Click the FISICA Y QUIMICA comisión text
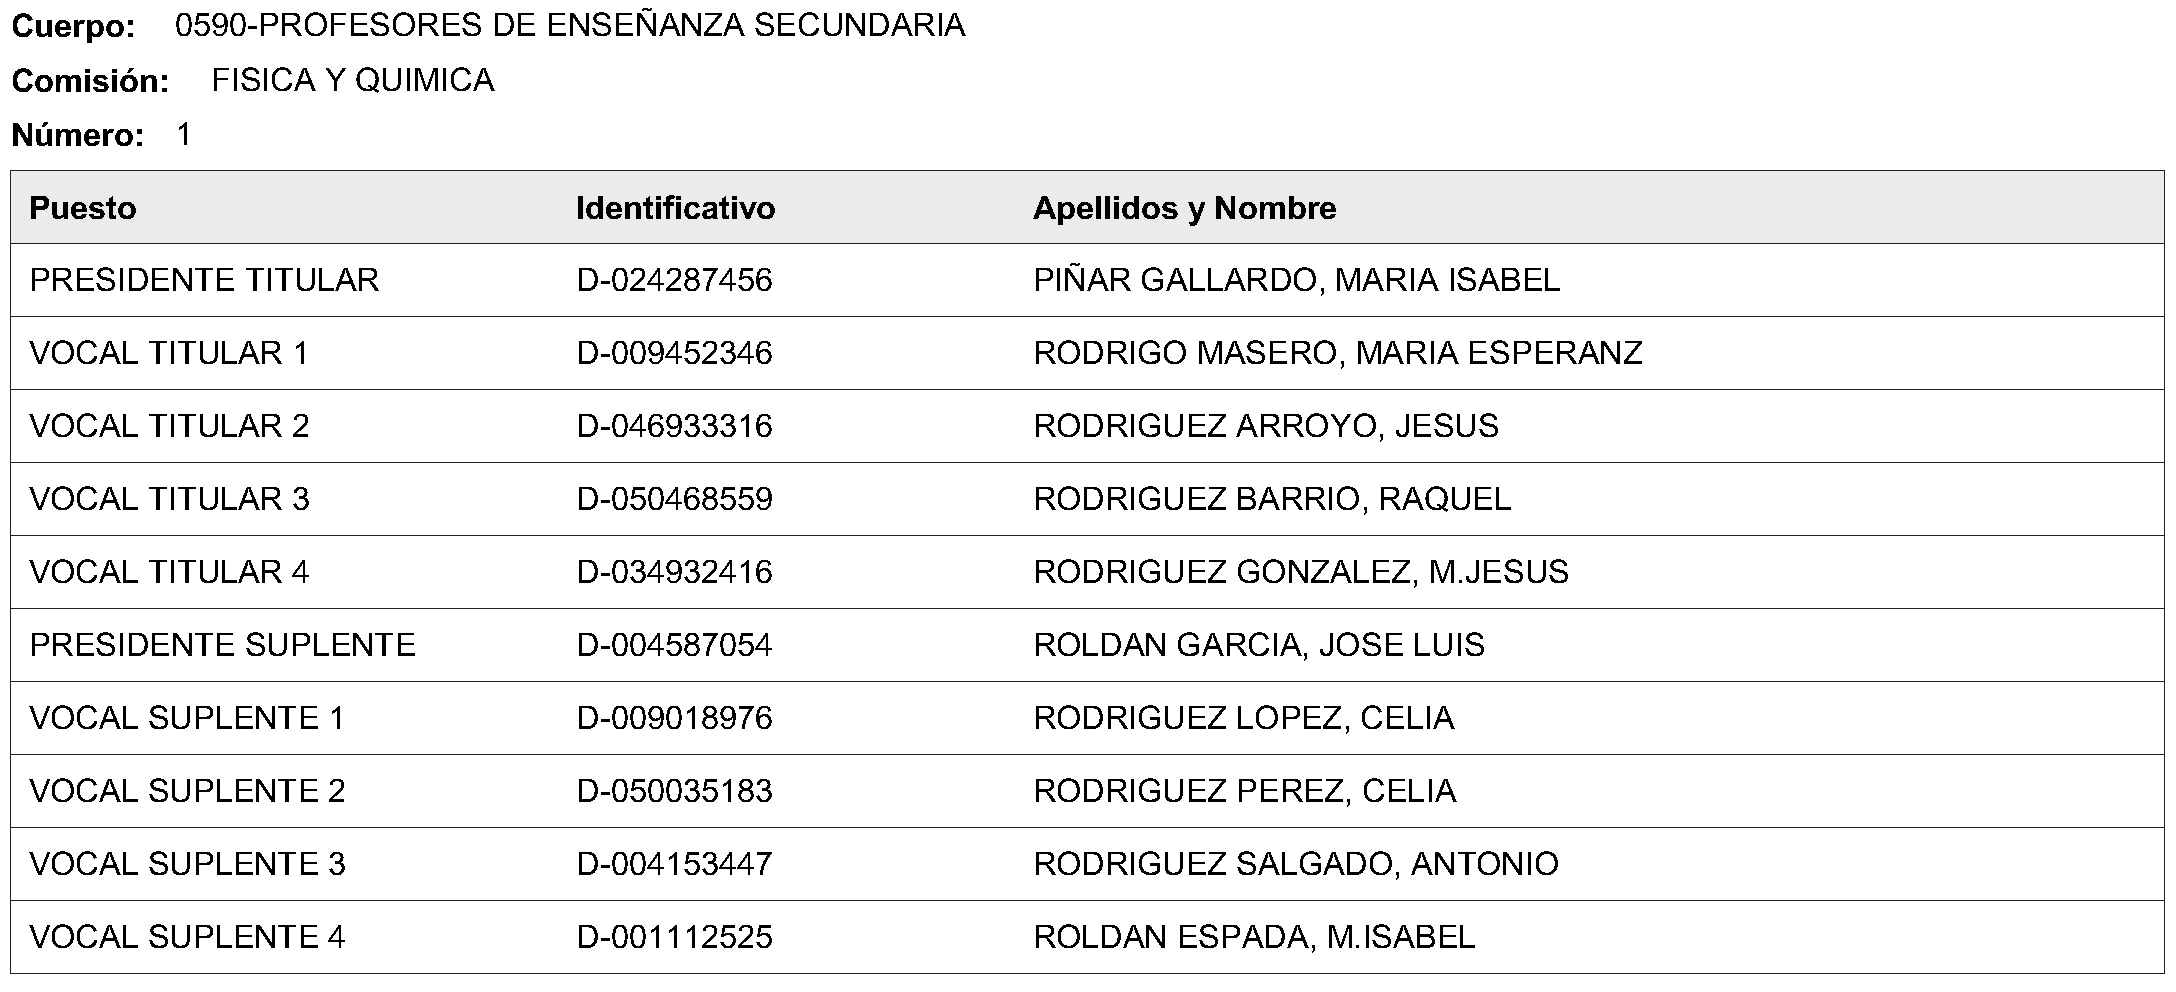2176x992 pixels. click(353, 80)
